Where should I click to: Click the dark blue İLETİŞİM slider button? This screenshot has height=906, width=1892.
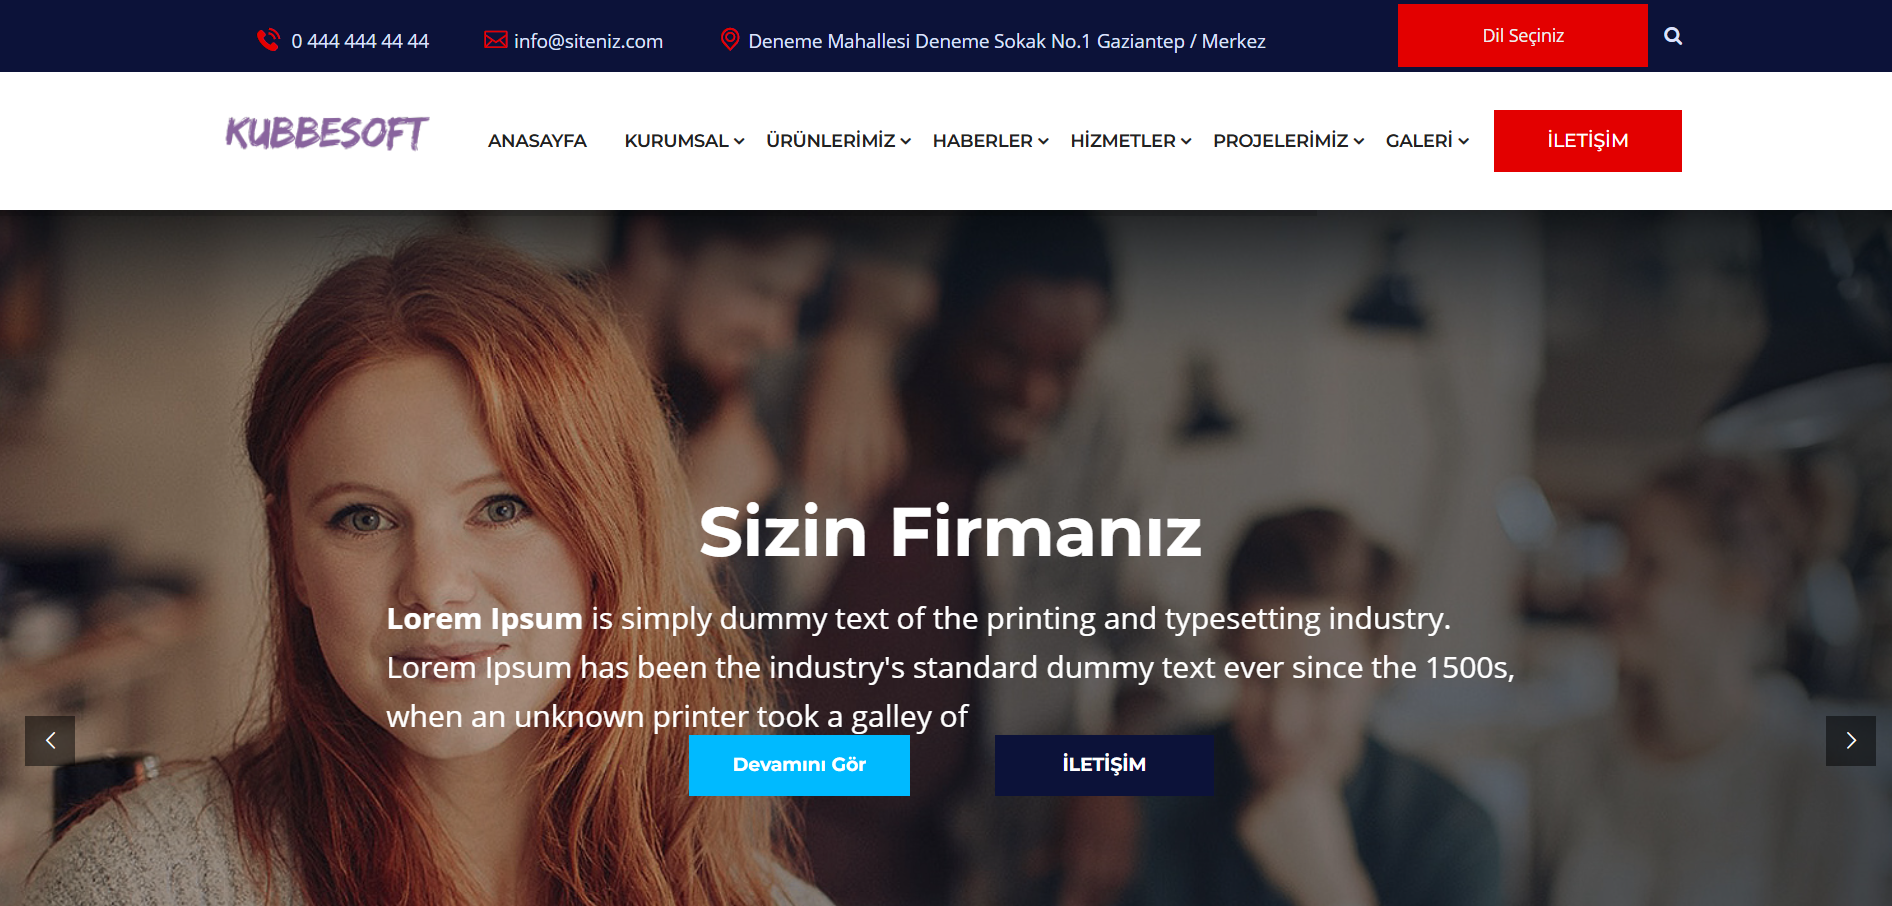1104,765
